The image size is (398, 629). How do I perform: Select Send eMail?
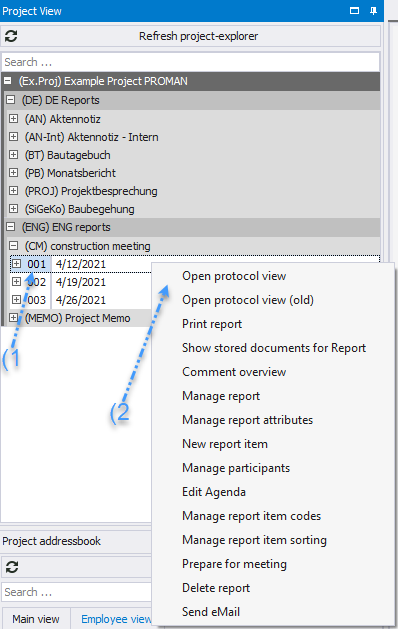tap(211, 612)
